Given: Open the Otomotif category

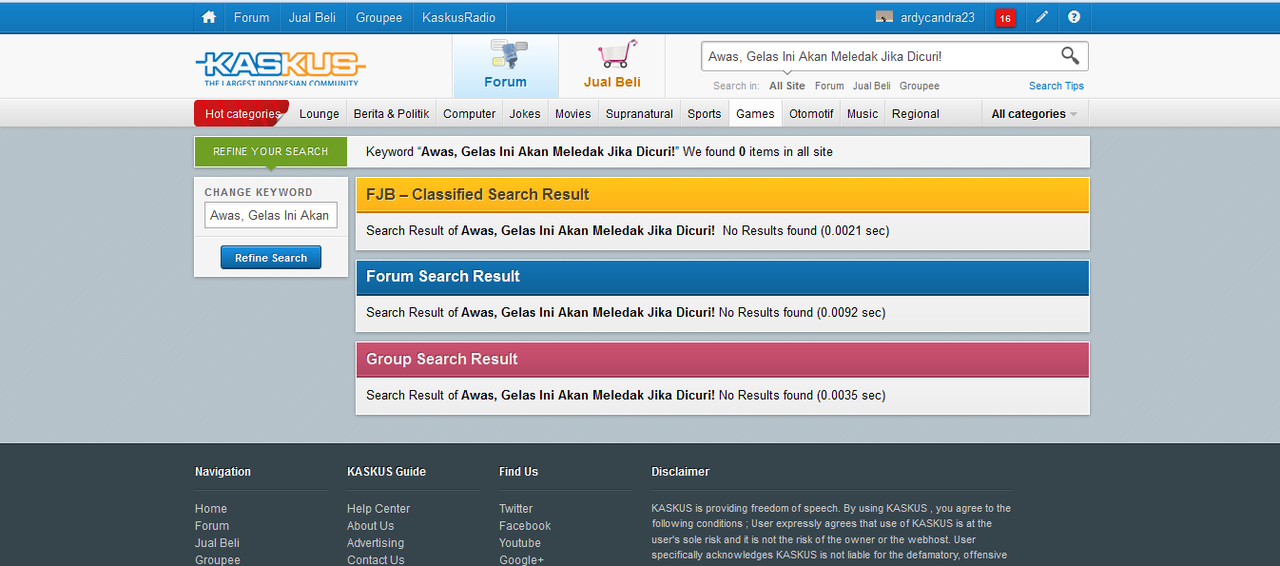Looking at the screenshot, I should [x=811, y=114].
